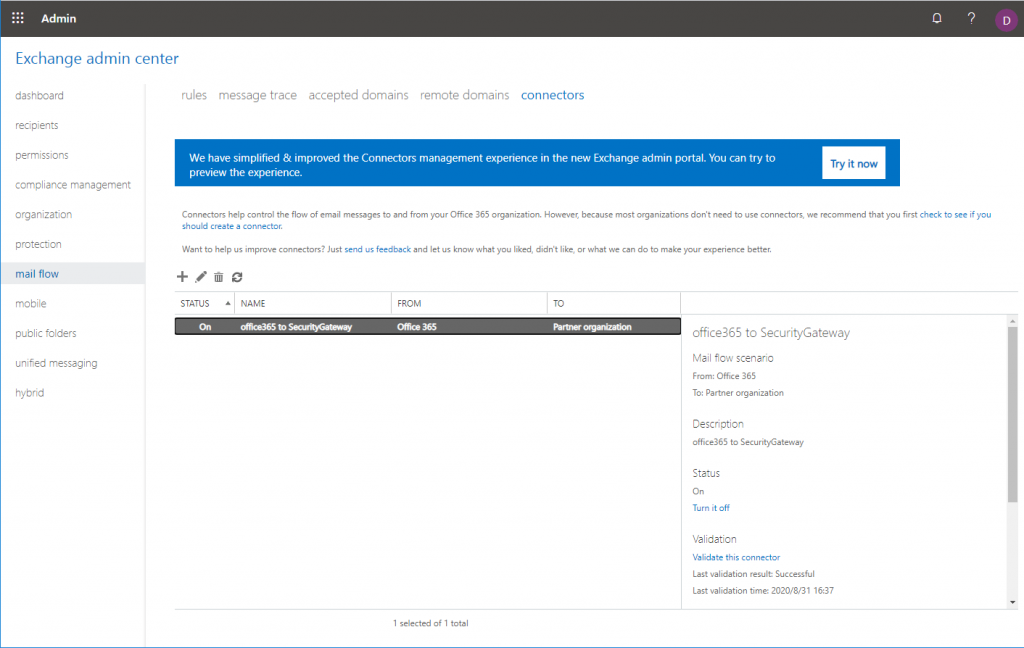
Task: Open the notifications bell
Action: (x=937, y=18)
